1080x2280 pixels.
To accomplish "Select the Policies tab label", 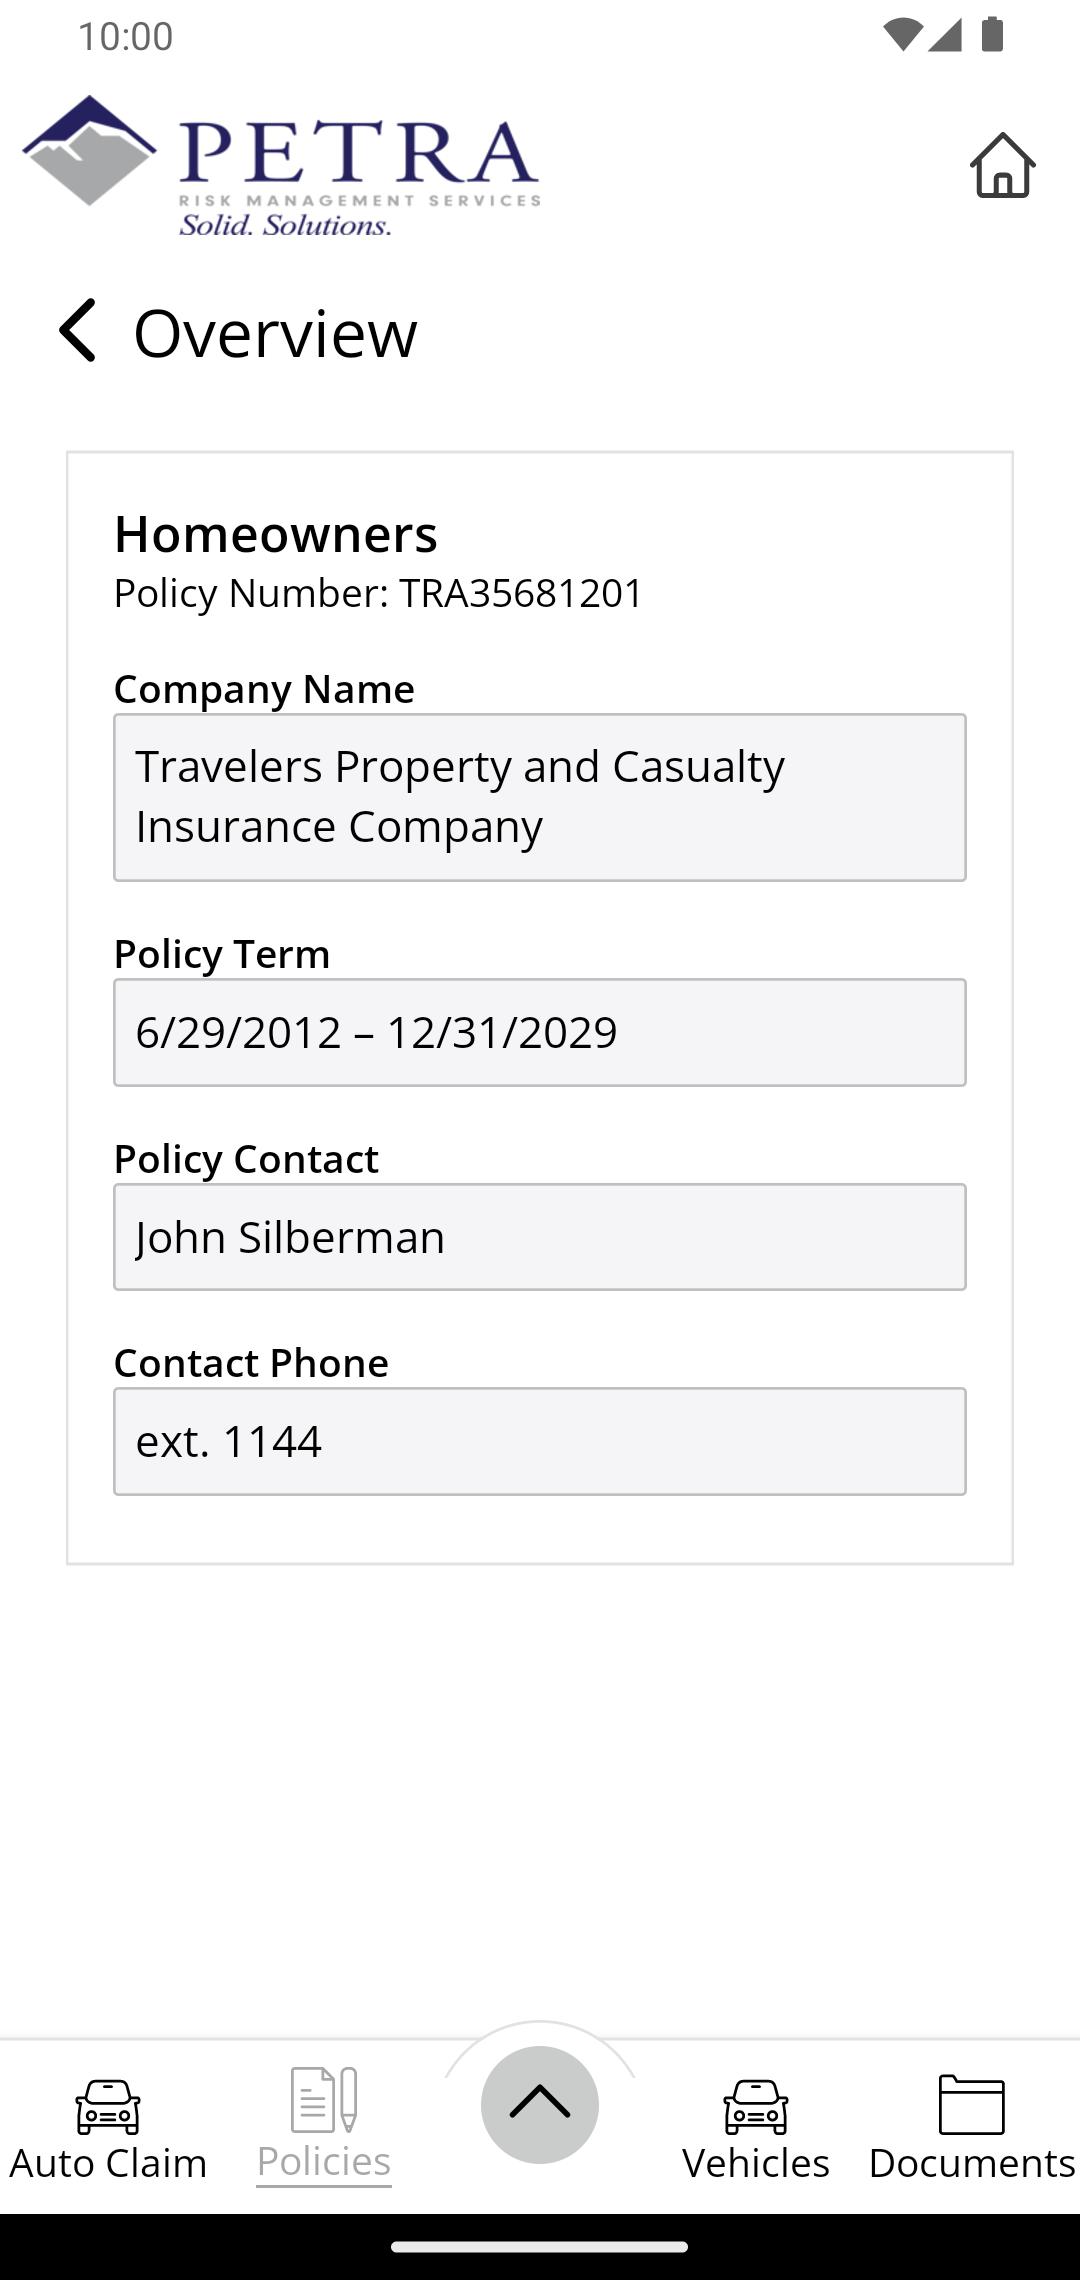I will 324,2162.
